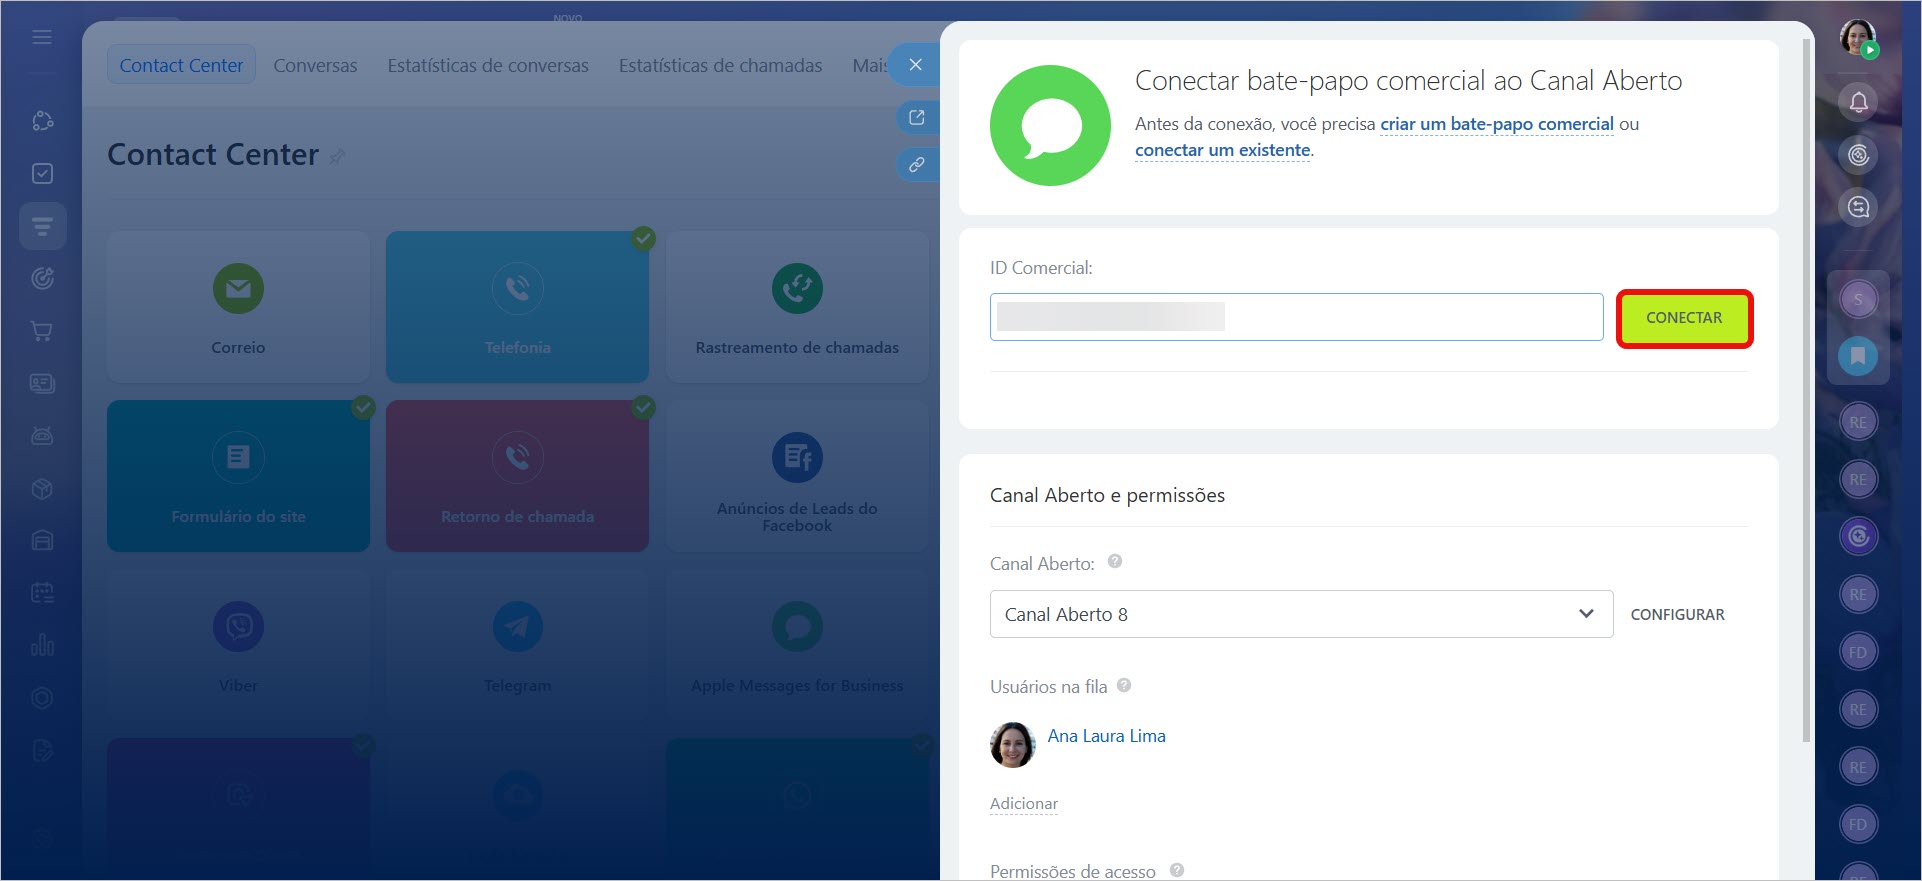Open Estatísticas de chamadas tab
This screenshot has width=1922, height=881.
[x=720, y=65]
